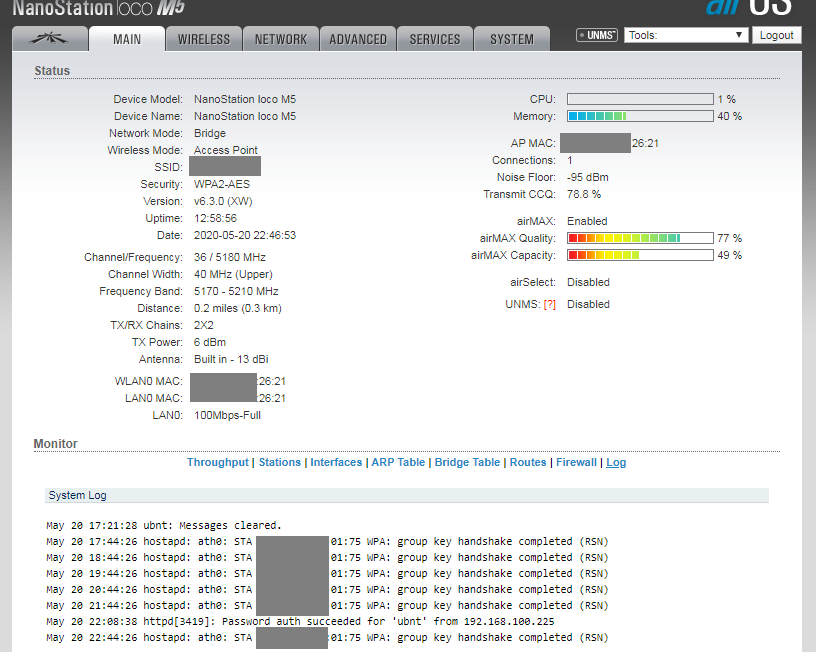View the Interfaces monitor
816x652 pixels.
click(x=336, y=462)
